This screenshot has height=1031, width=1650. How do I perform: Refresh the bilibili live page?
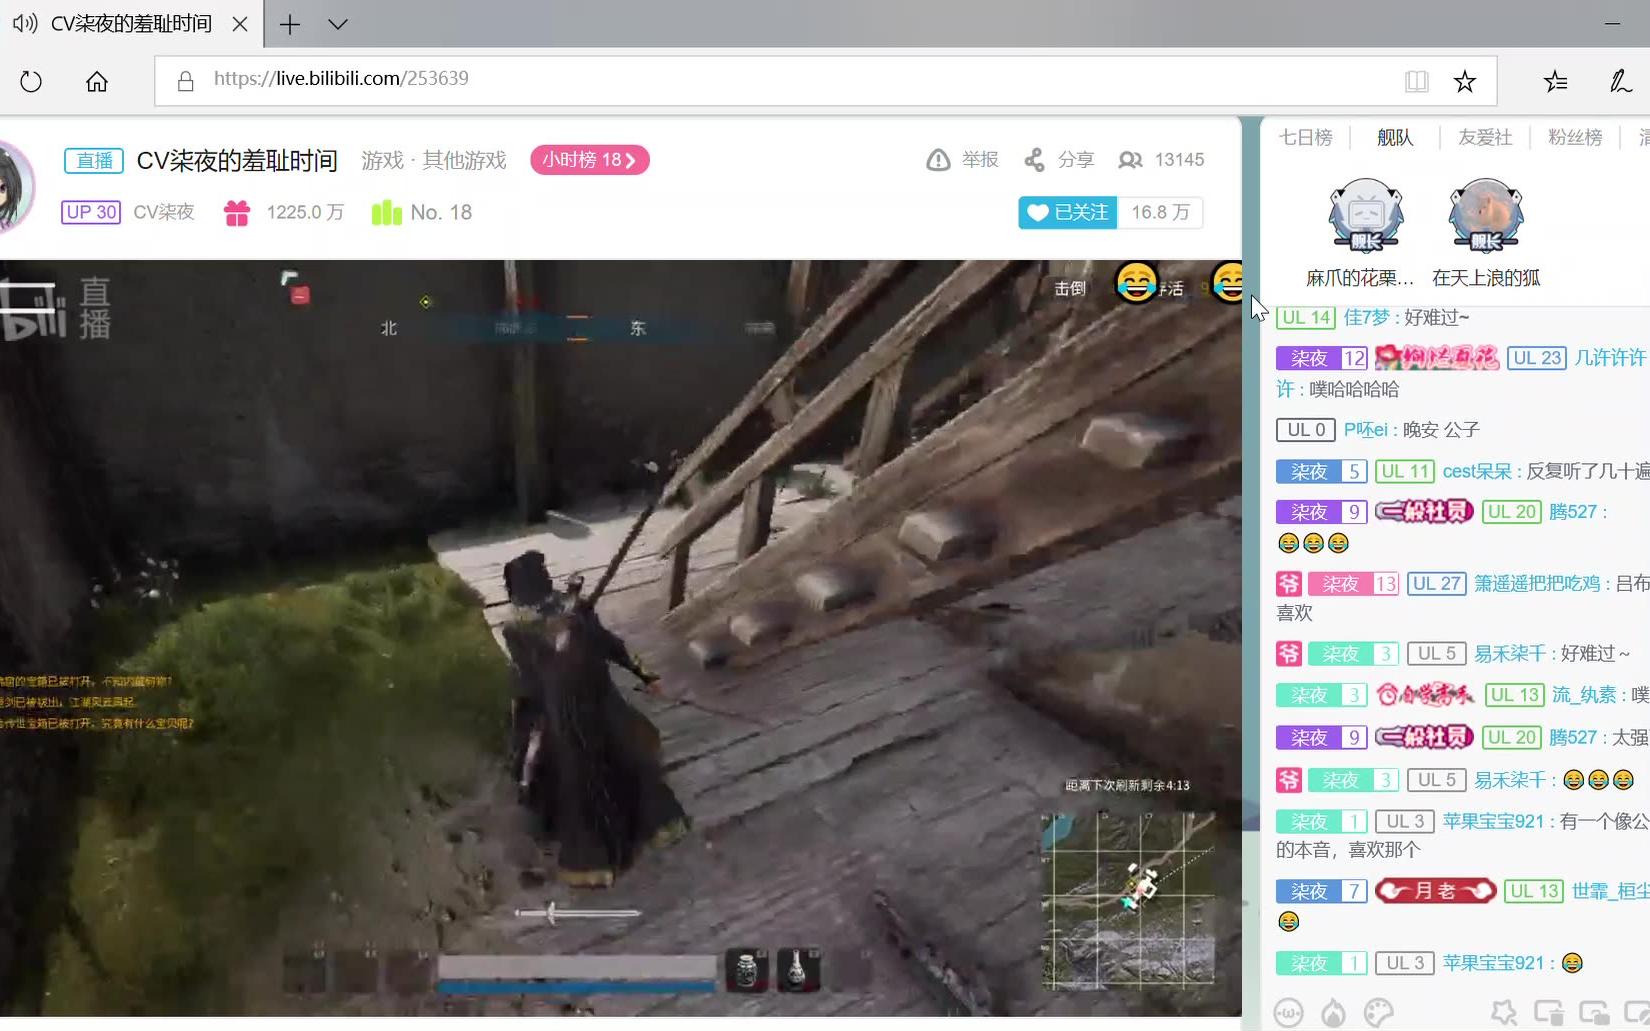pos(31,81)
